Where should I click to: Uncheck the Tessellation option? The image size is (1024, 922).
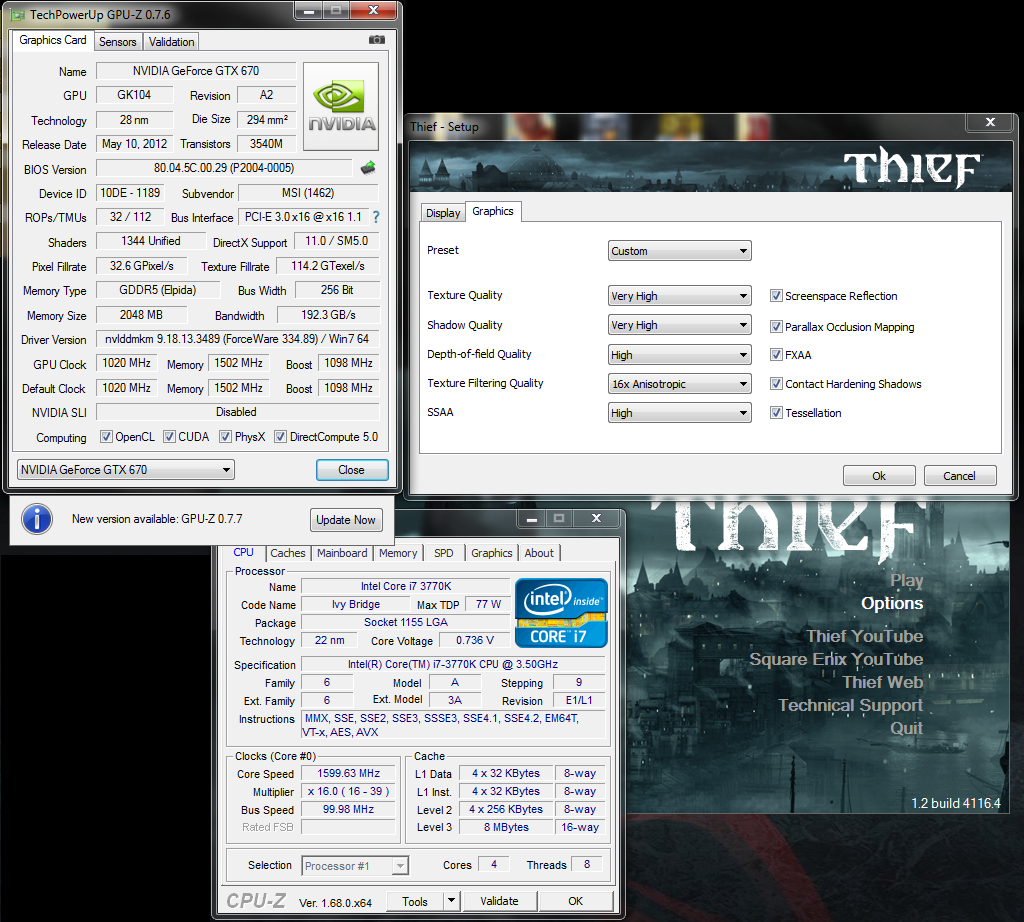pos(776,413)
